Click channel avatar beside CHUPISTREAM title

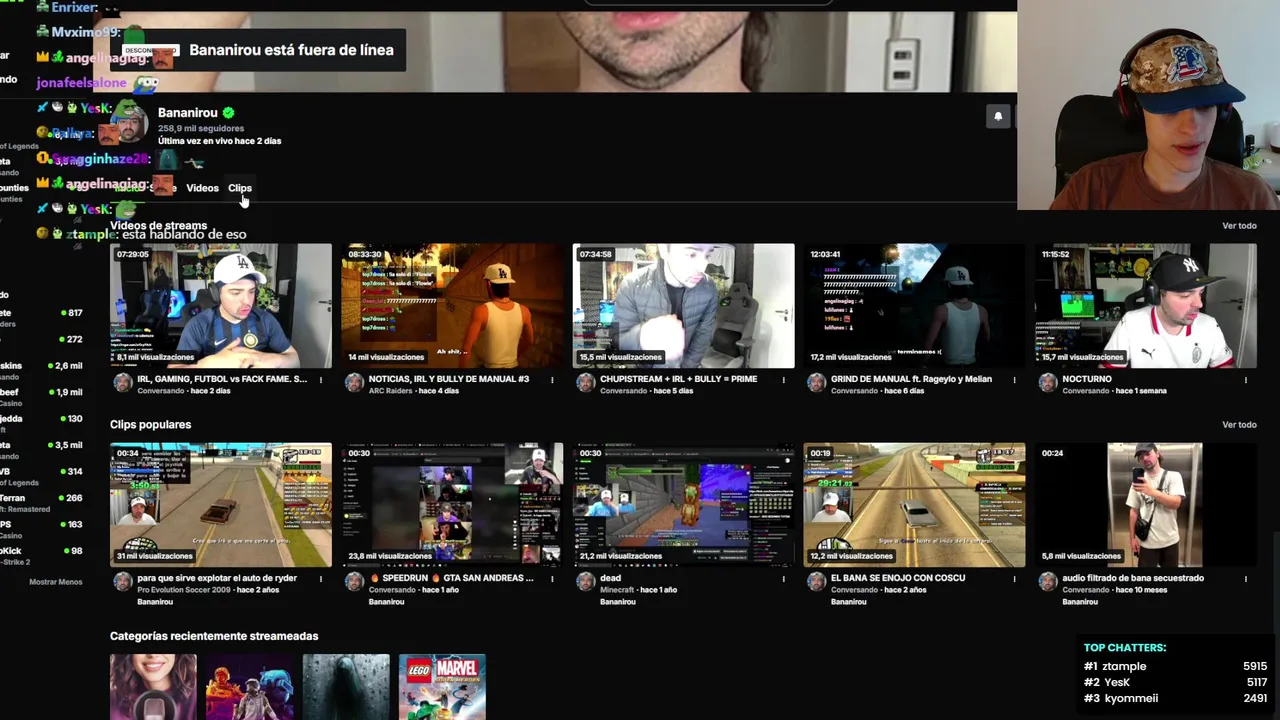(x=585, y=382)
